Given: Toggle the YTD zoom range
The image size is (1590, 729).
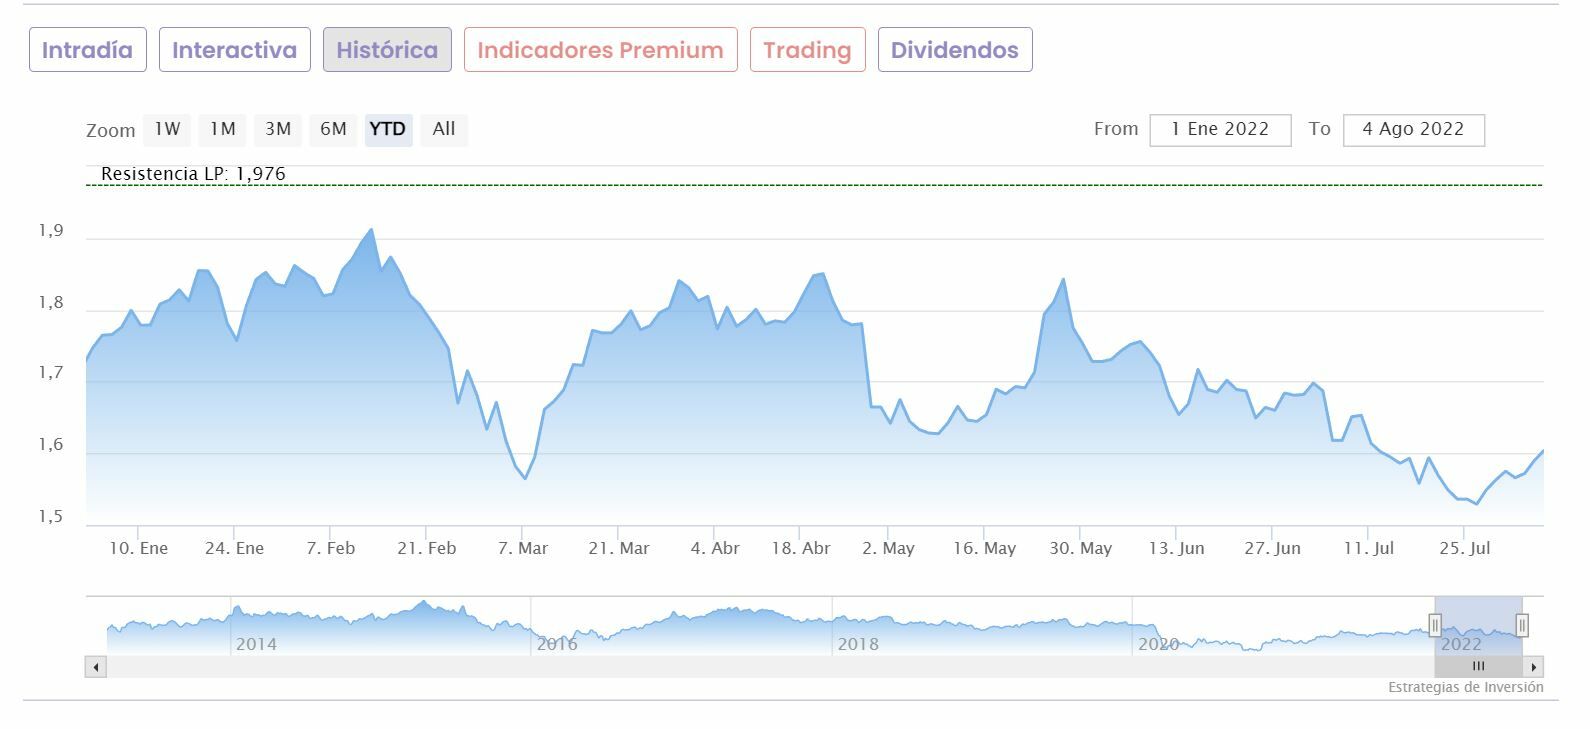Looking at the screenshot, I should click(388, 129).
